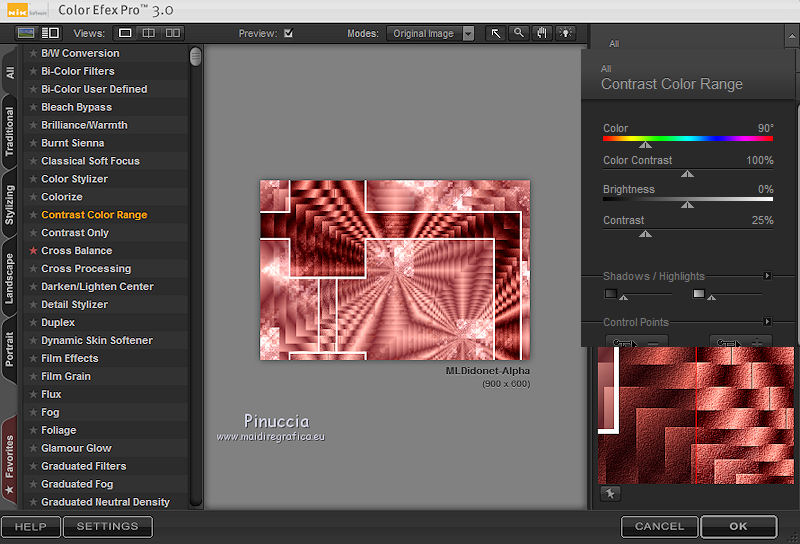Expand the Control Points section
800x544 pixels.
coord(767,322)
